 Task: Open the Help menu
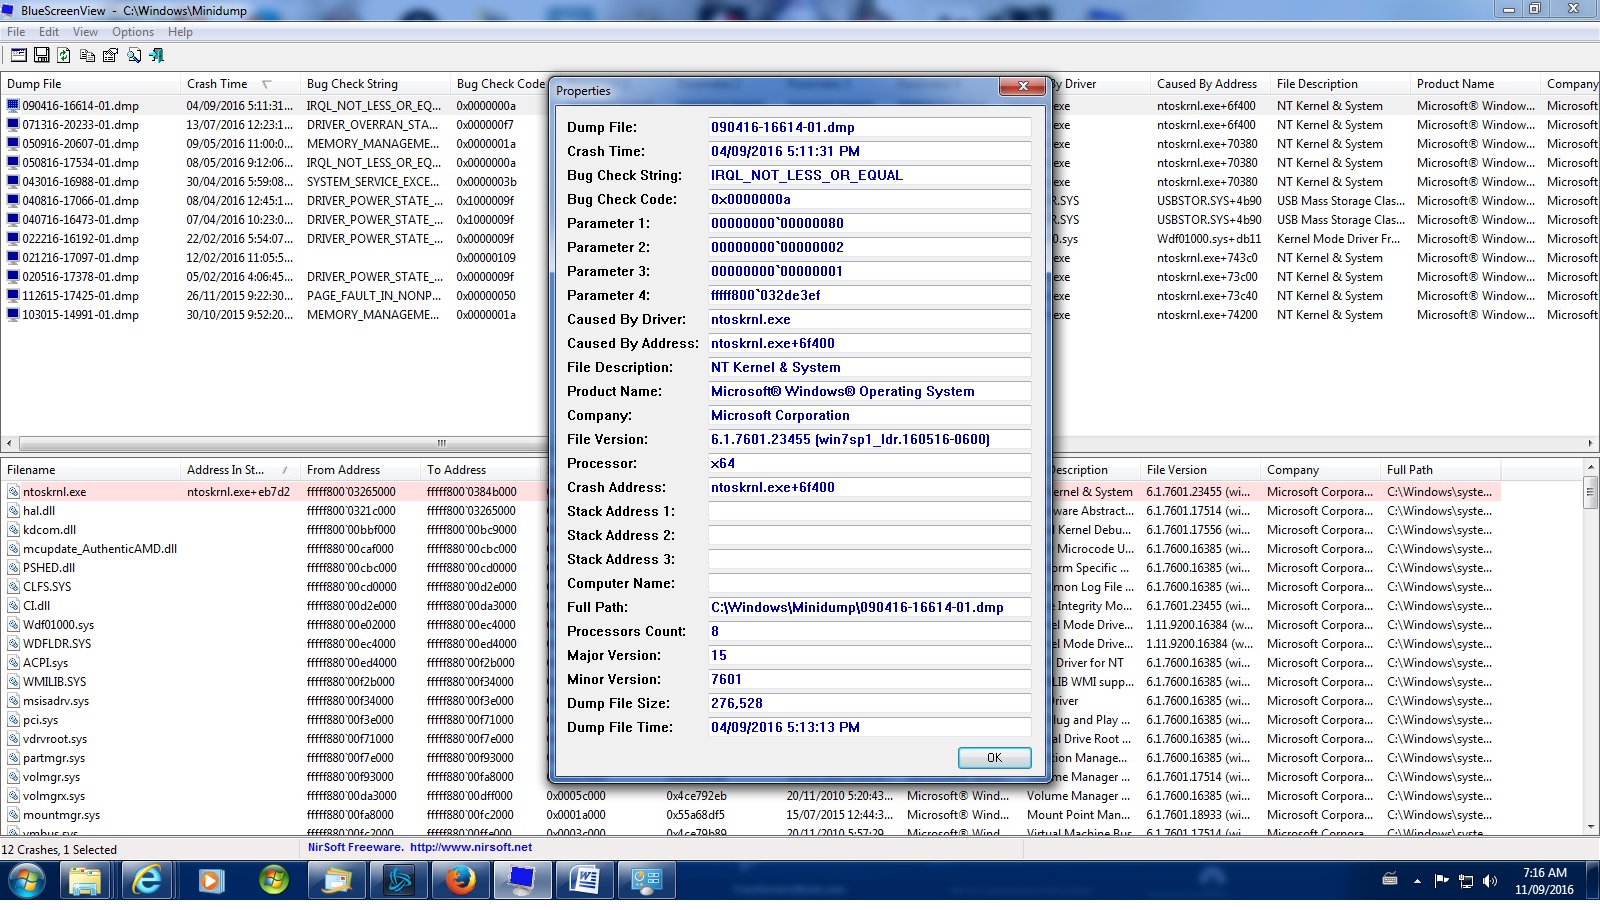(180, 32)
